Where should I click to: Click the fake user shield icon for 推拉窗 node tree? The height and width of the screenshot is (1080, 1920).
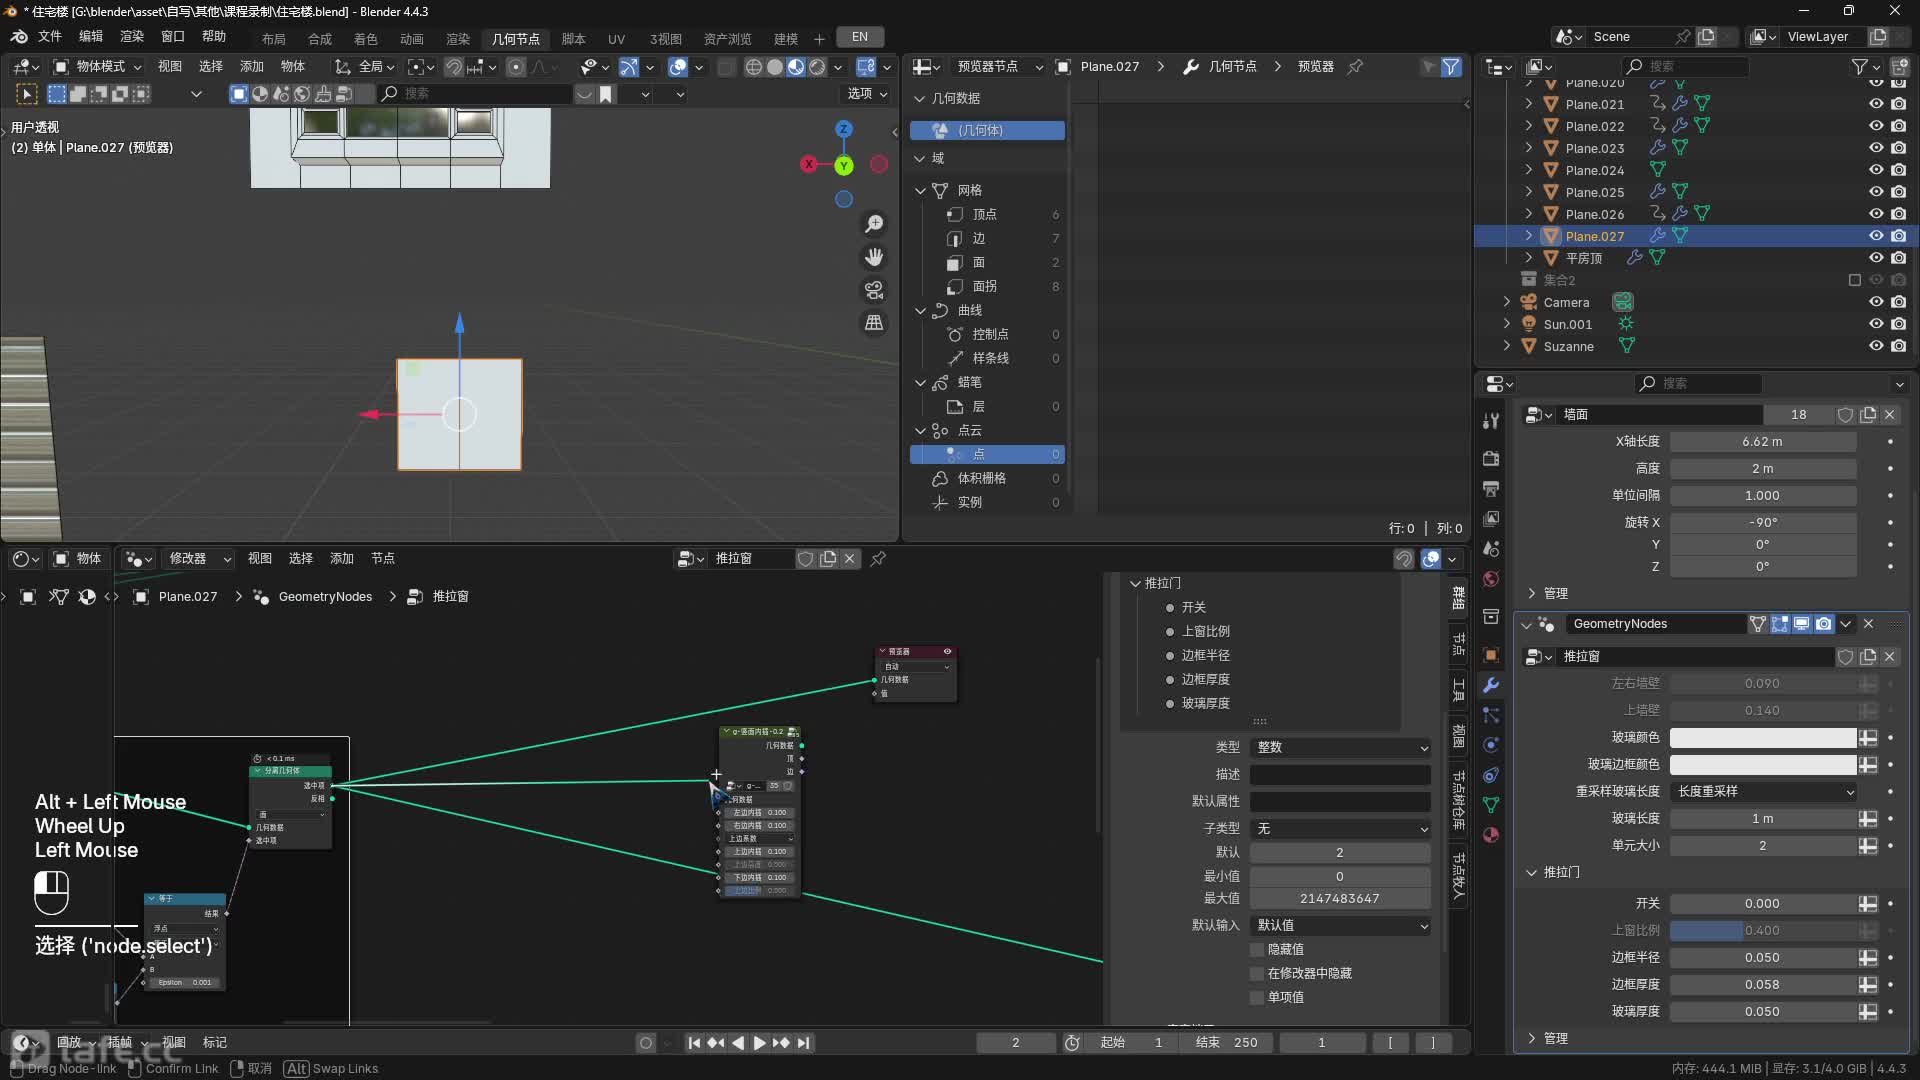(805, 559)
